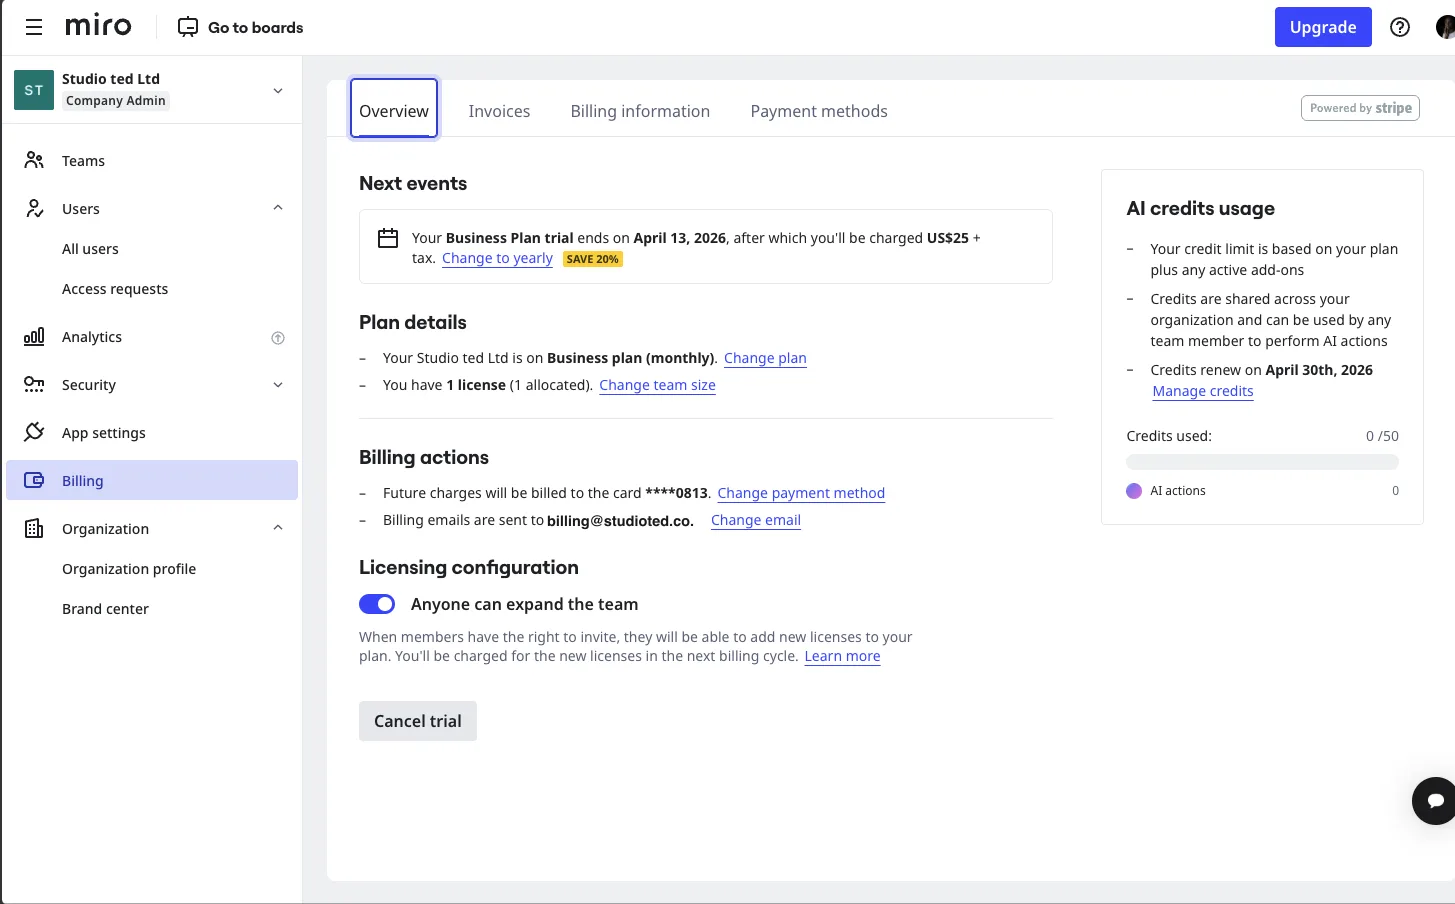The image size is (1455, 904).
Task: Click the Go to boards icon
Action: 188,27
